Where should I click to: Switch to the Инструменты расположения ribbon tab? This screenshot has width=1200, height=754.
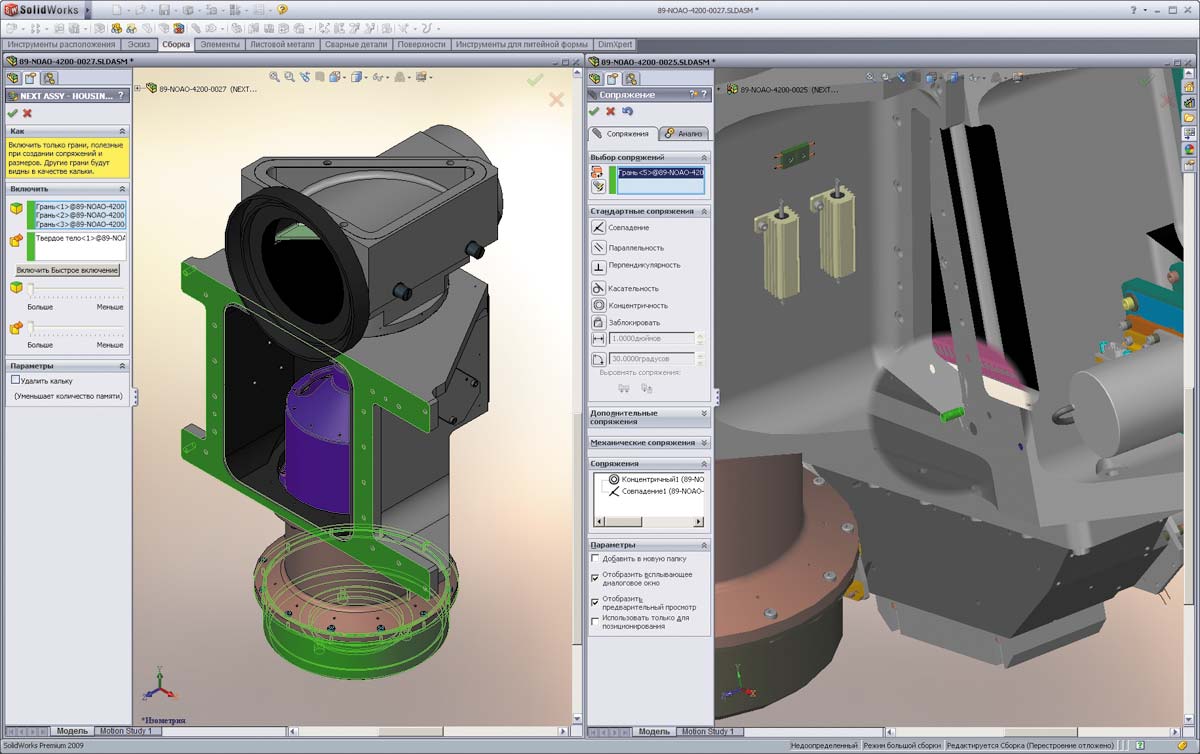click(x=61, y=45)
